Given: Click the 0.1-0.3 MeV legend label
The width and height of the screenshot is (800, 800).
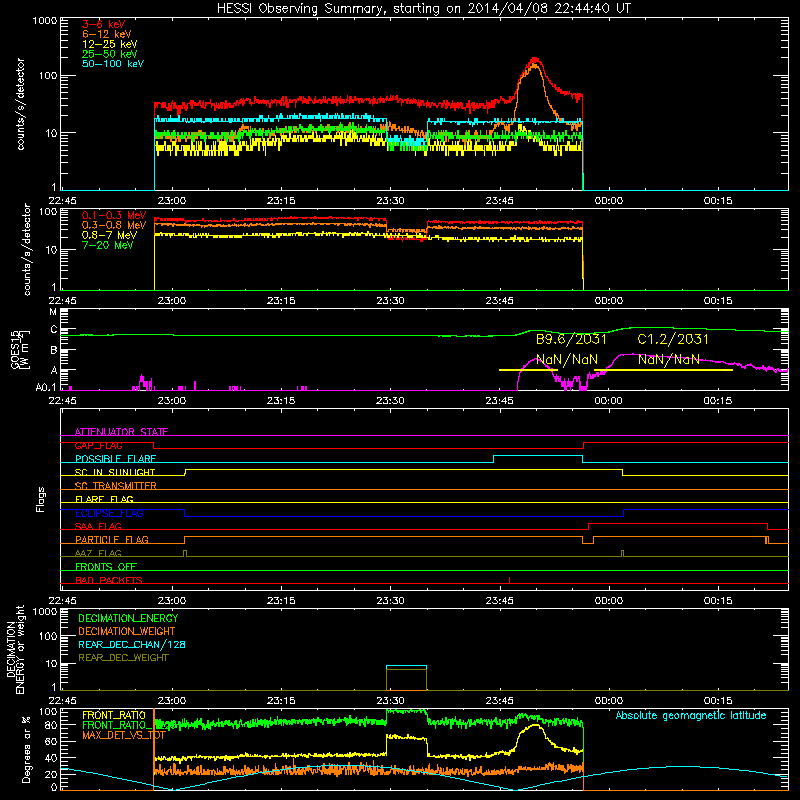Looking at the screenshot, I should tap(114, 215).
